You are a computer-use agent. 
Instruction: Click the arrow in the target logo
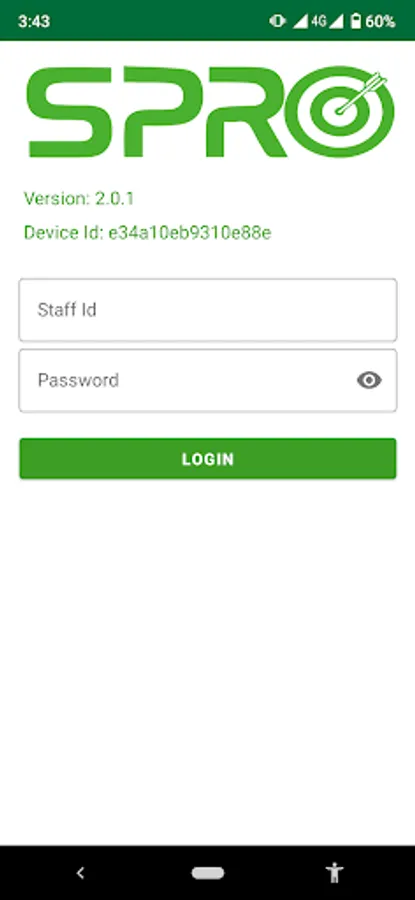pos(362,92)
